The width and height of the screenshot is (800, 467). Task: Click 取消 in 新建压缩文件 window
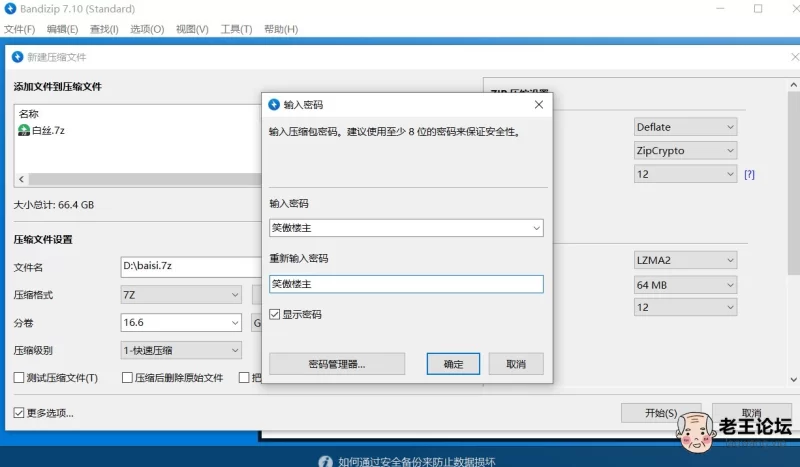coord(752,413)
